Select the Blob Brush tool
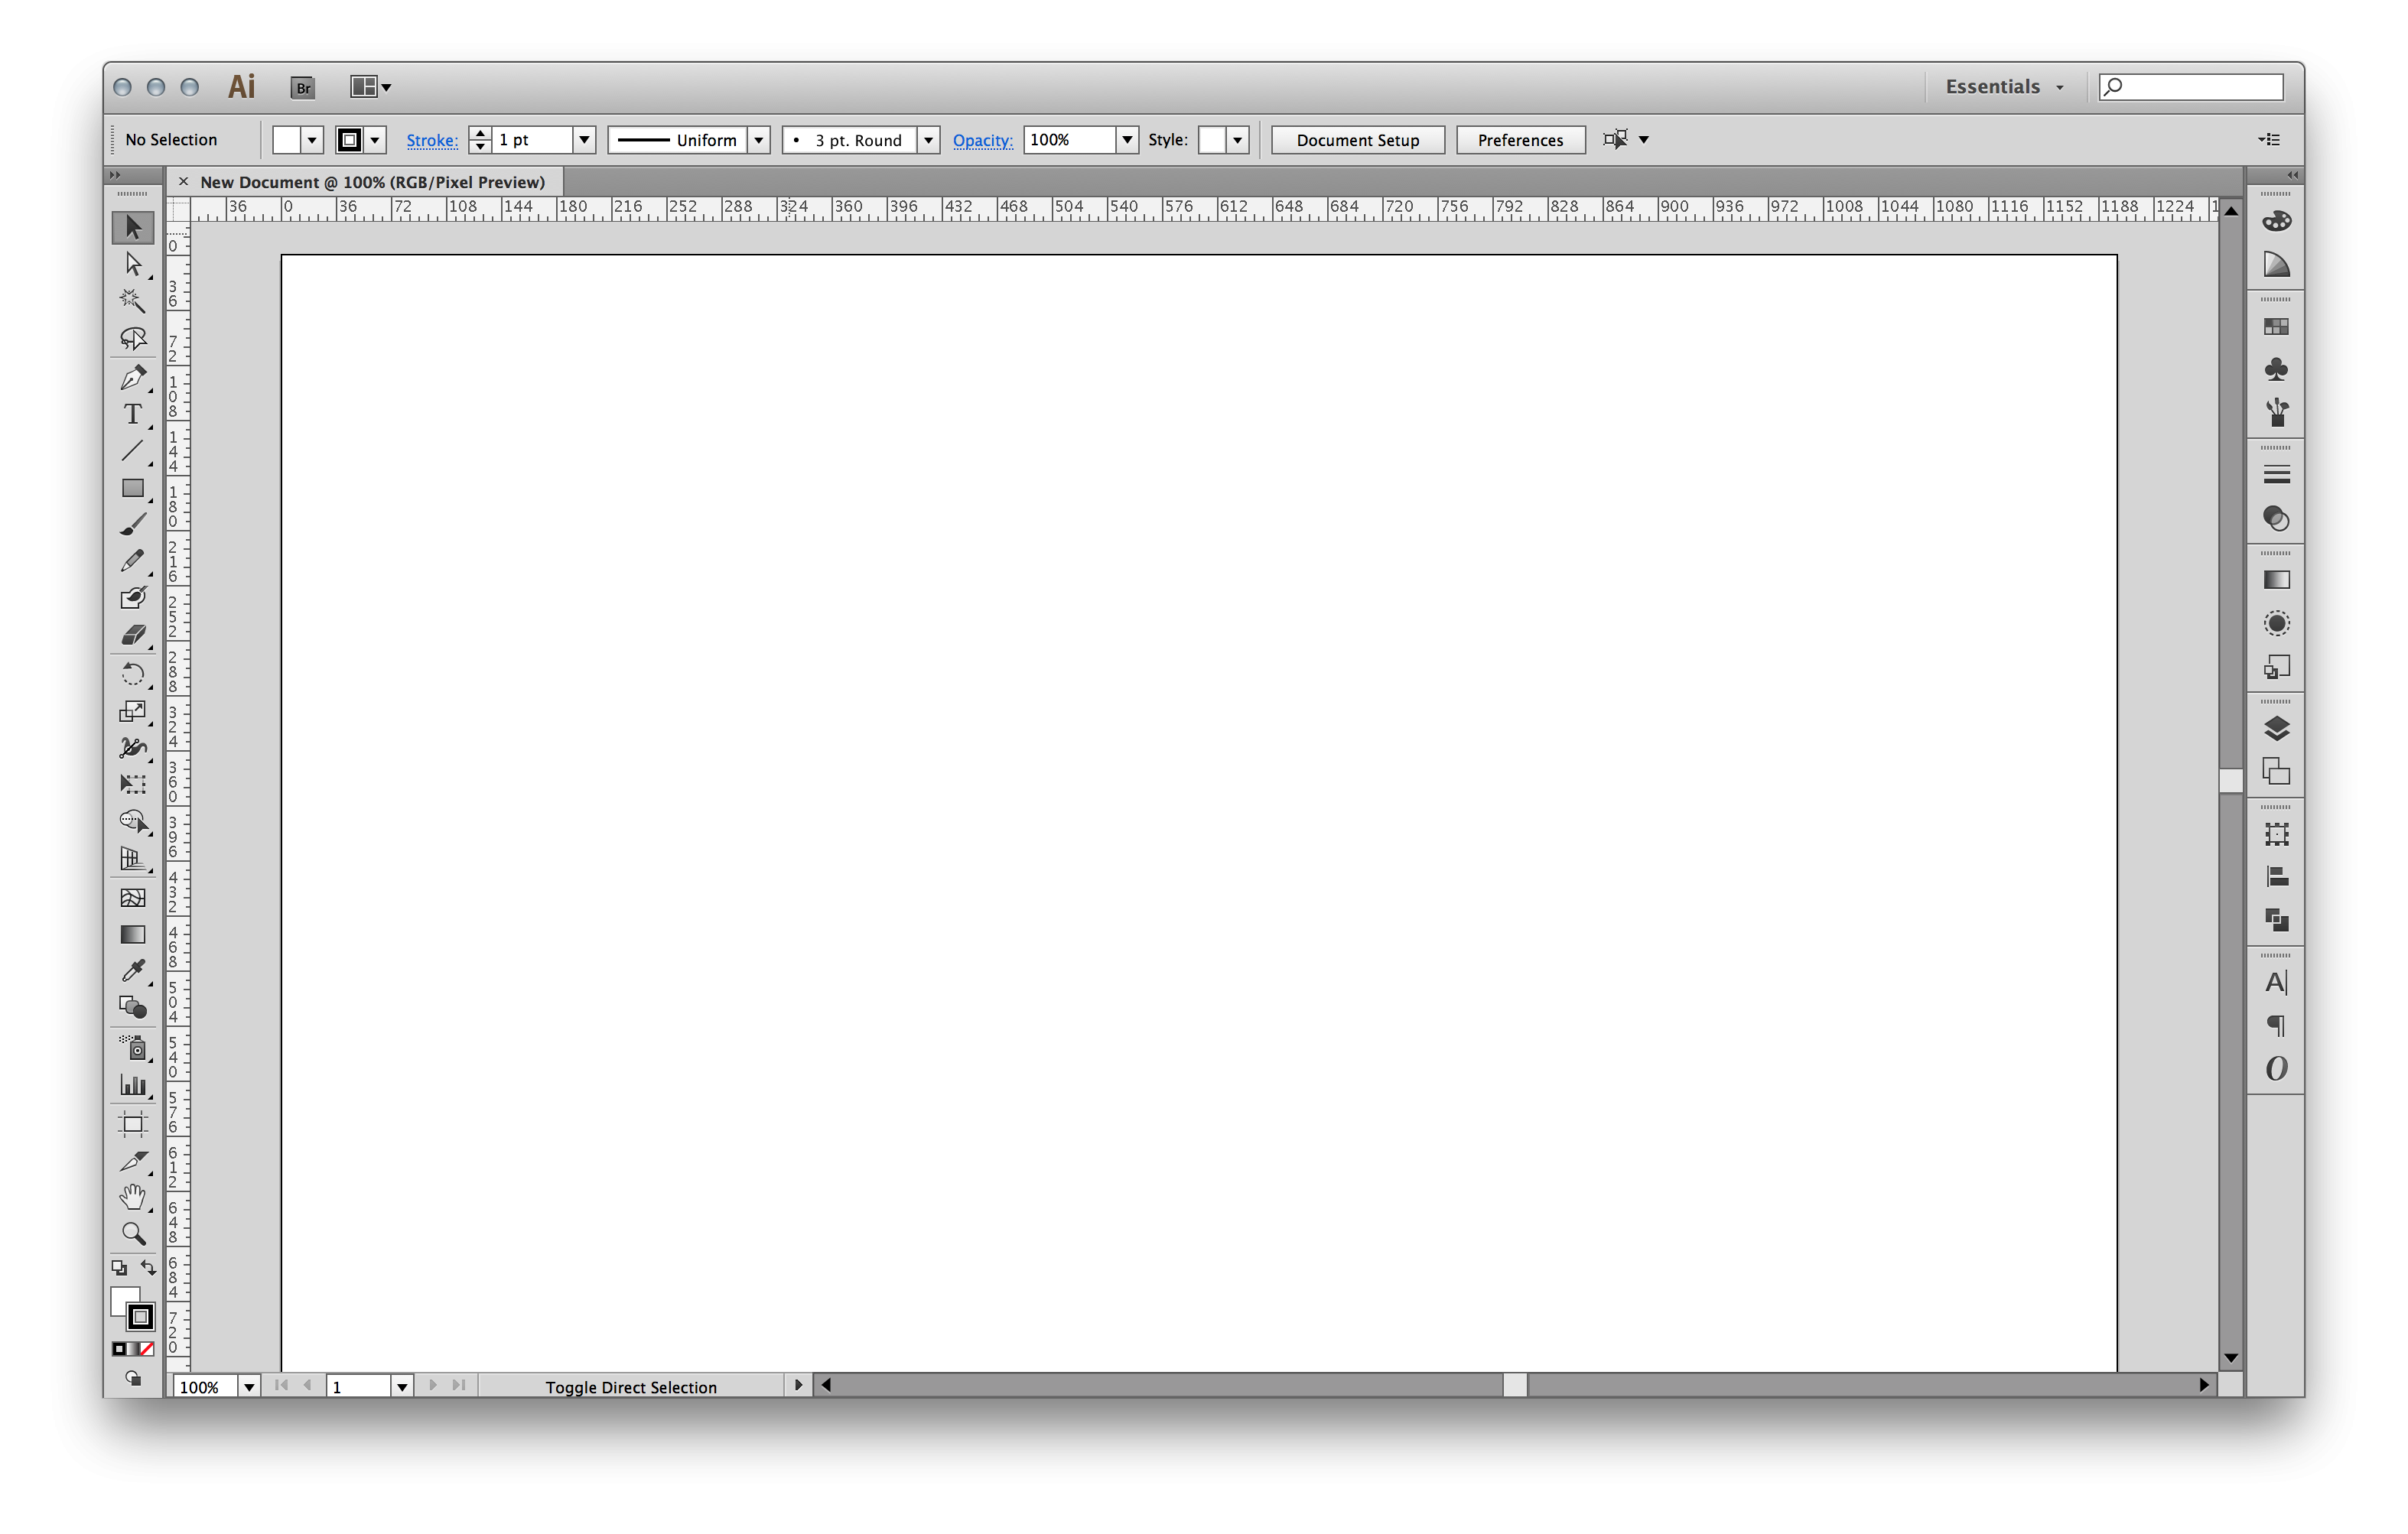The height and width of the screenshot is (1534, 2408). point(132,598)
